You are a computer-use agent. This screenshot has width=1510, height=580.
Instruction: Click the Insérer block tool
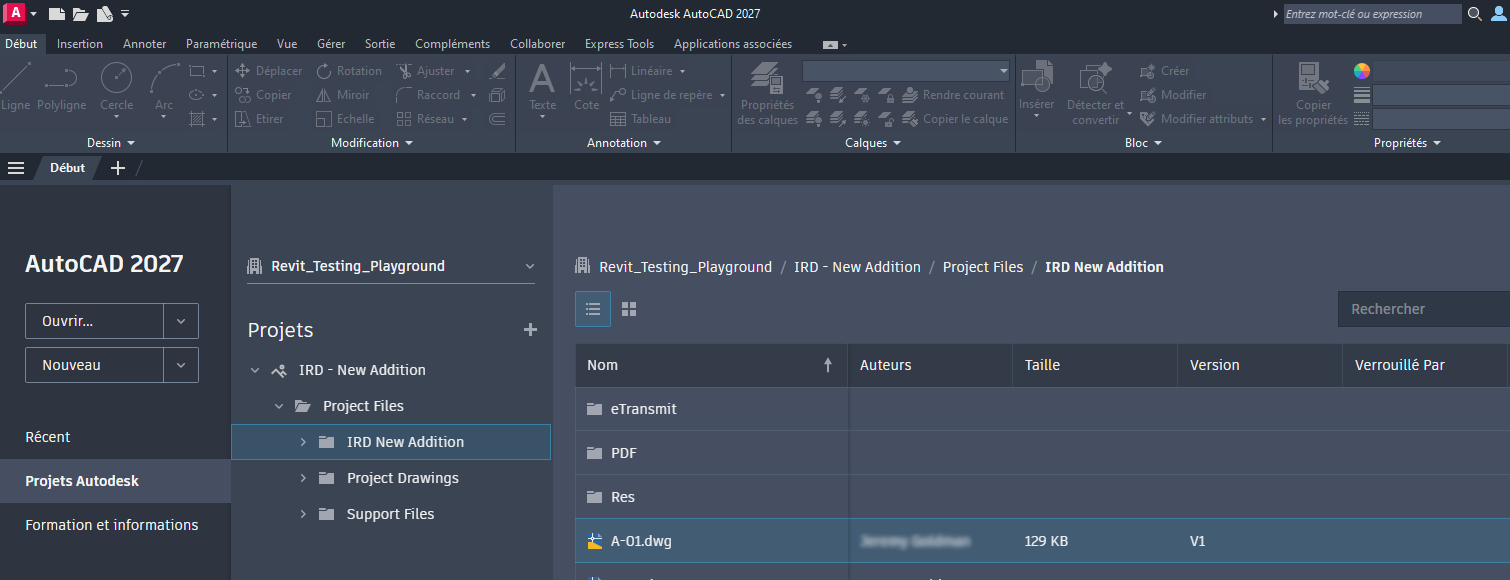[x=1036, y=86]
